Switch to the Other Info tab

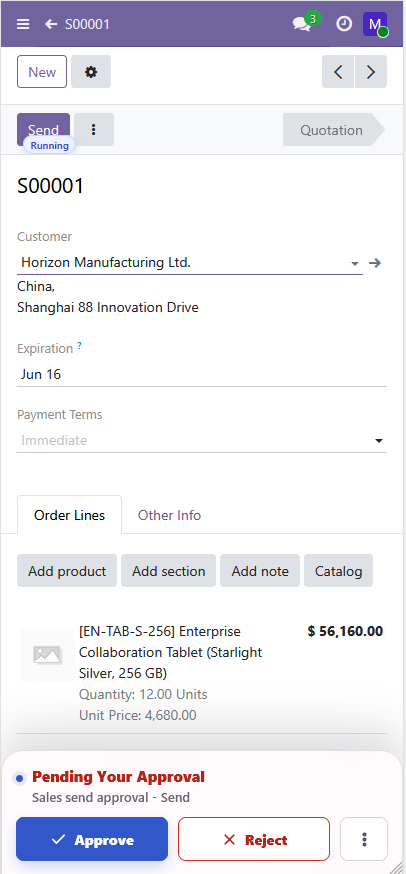170,515
